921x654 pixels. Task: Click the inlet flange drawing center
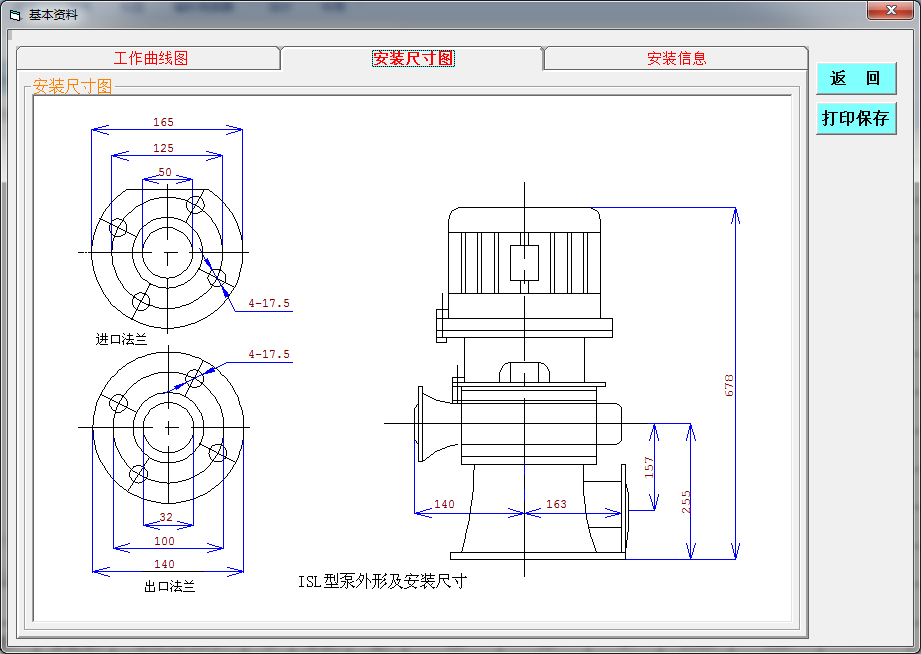pyautogui.click(x=168, y=253)
